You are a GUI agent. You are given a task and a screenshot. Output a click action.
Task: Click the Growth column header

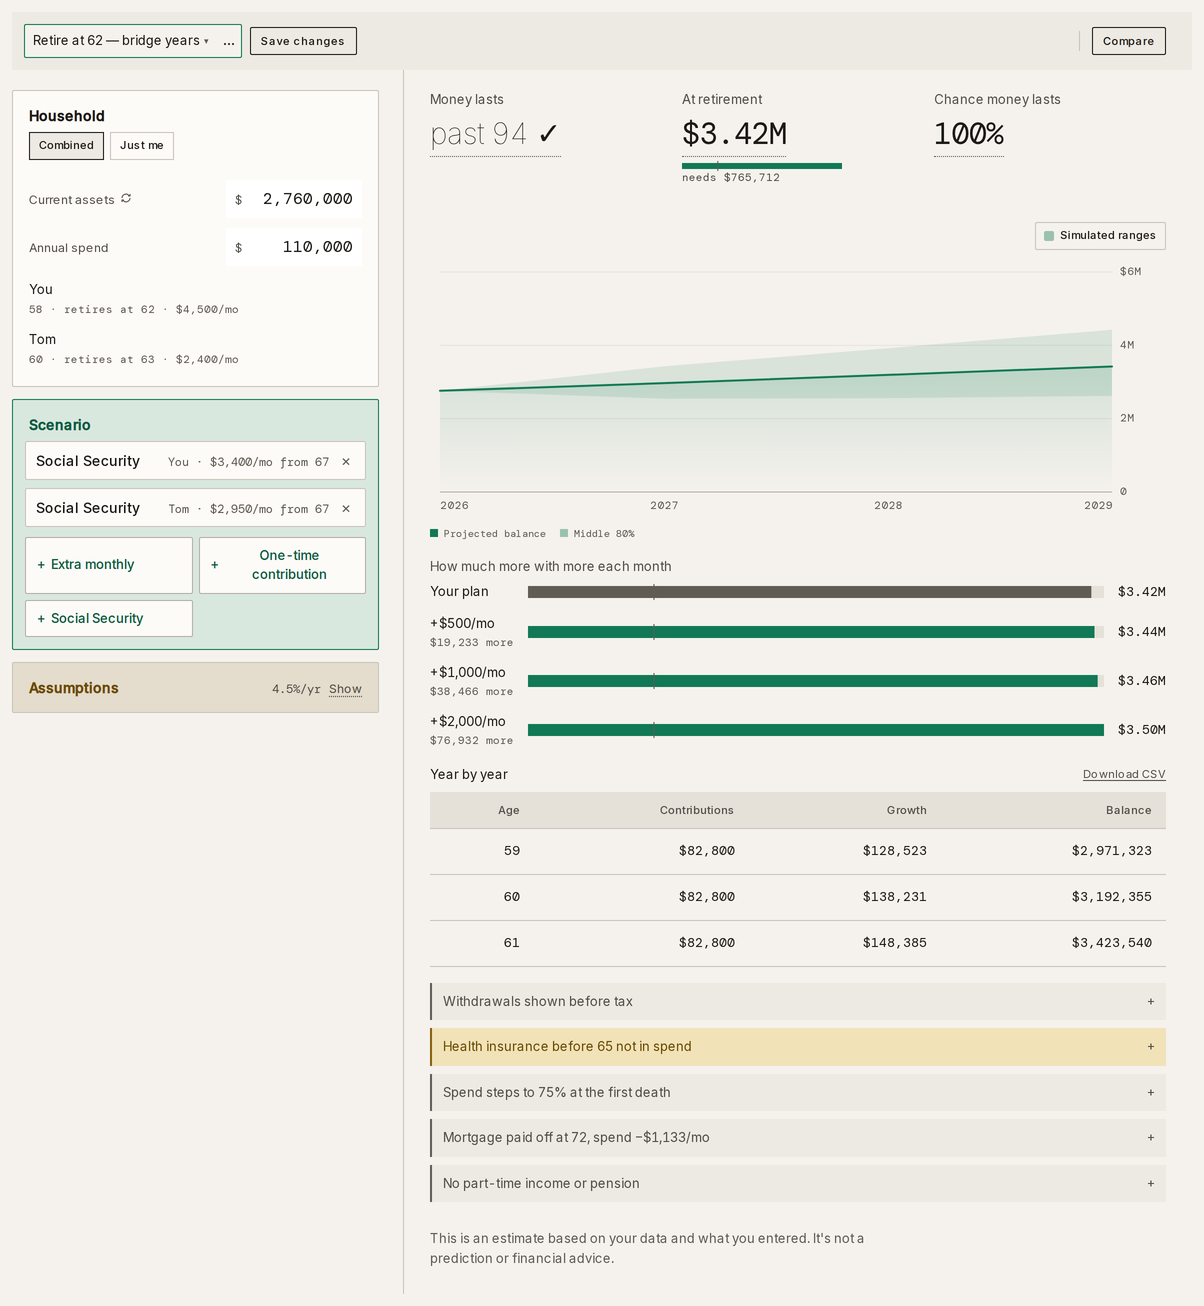coord(907,811)
